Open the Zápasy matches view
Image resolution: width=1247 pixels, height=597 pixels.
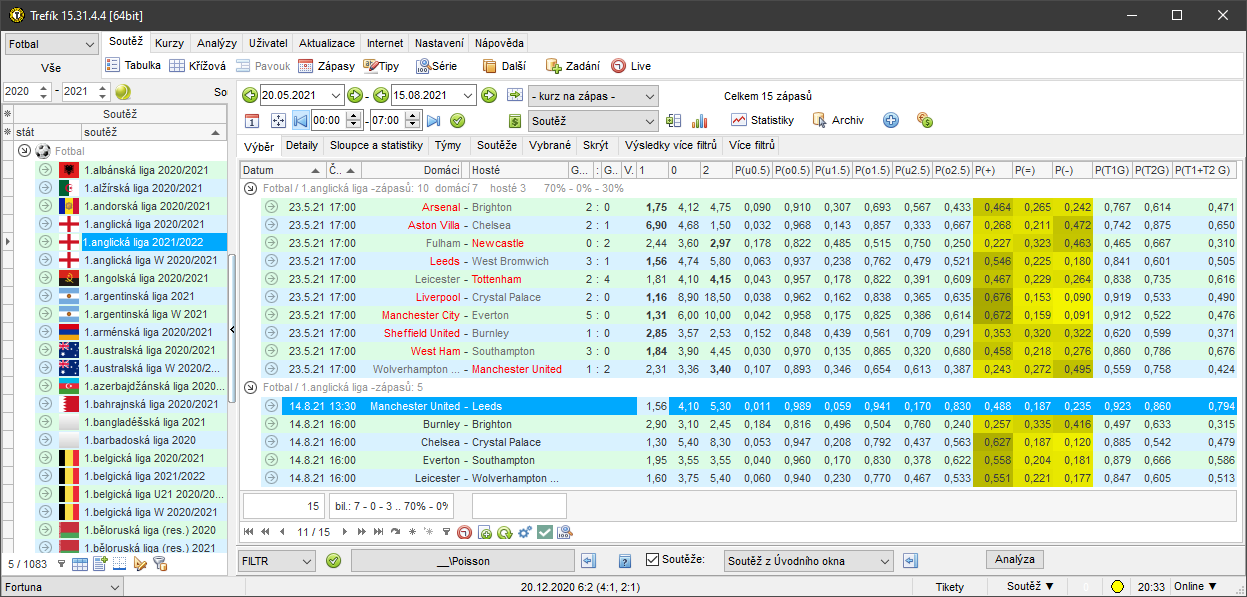[326, 66]
